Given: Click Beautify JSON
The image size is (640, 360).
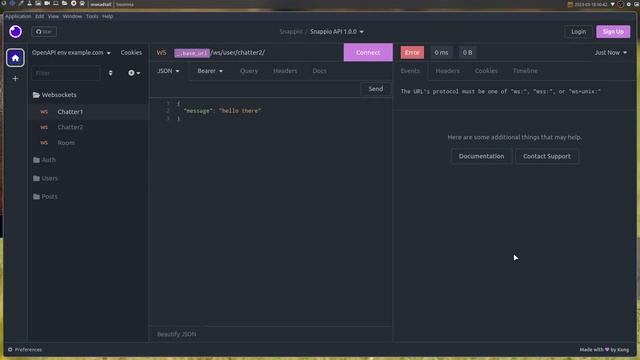Looking at the screenshot, I should 176,334.
